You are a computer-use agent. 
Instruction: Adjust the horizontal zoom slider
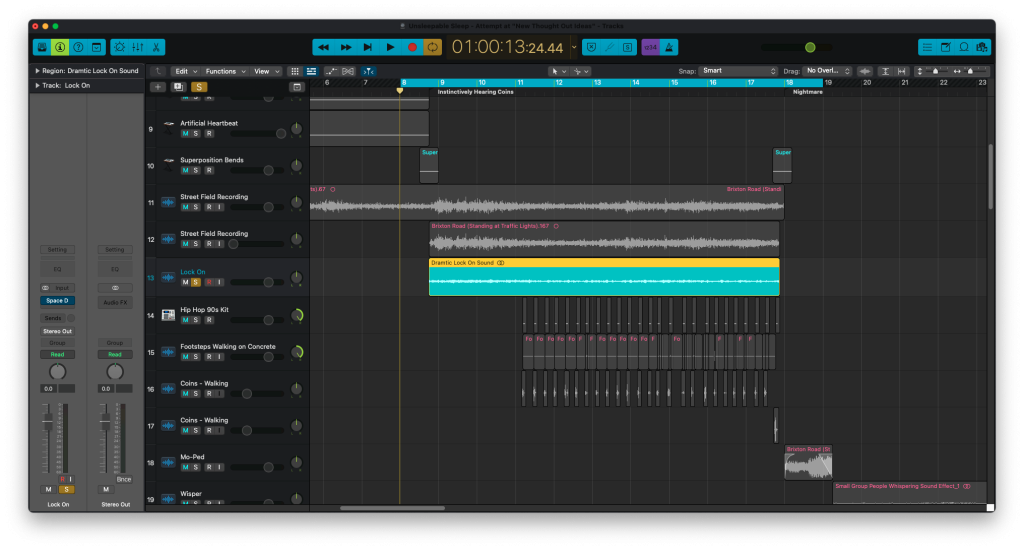point(969,71)
